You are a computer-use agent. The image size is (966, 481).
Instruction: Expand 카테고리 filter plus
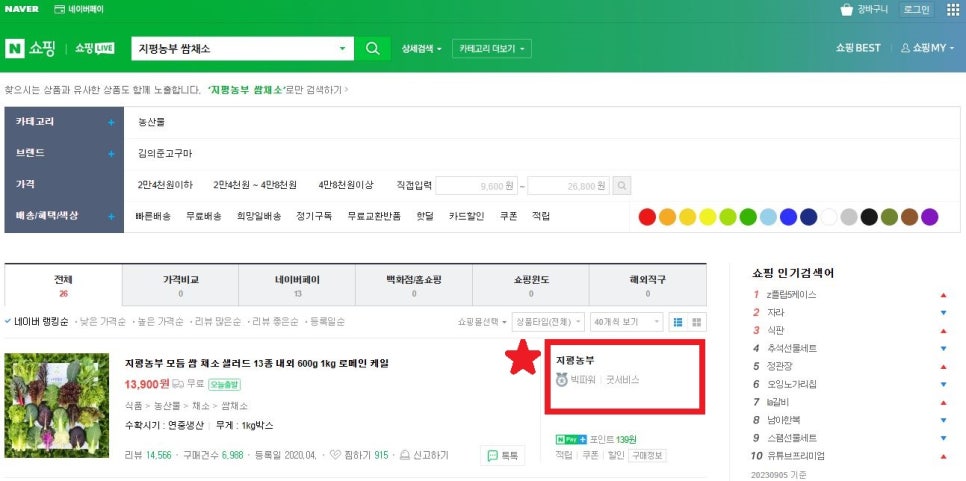111,123
